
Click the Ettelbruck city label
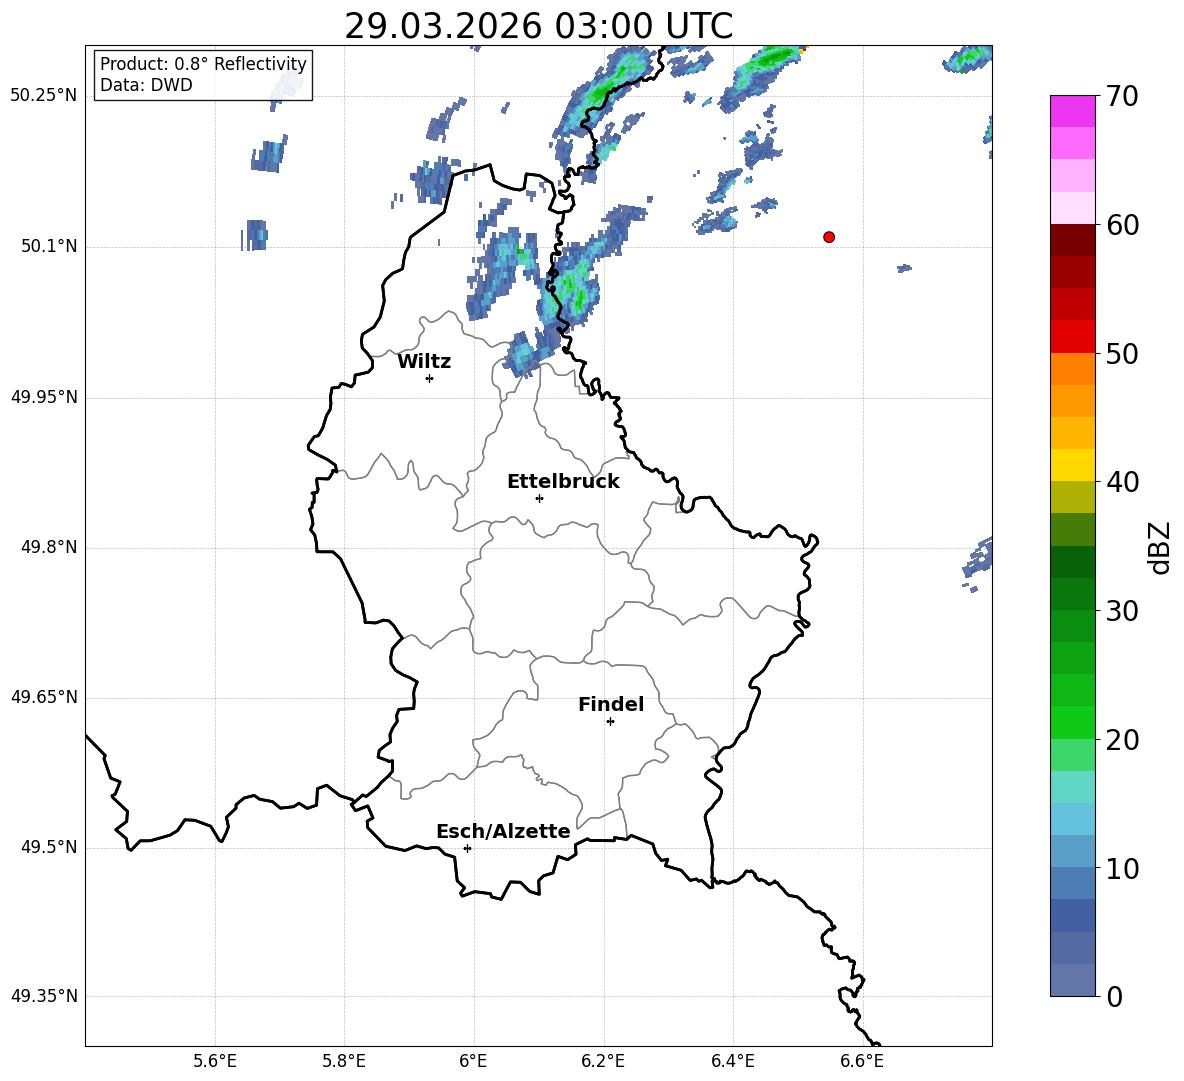pos(563,482)
